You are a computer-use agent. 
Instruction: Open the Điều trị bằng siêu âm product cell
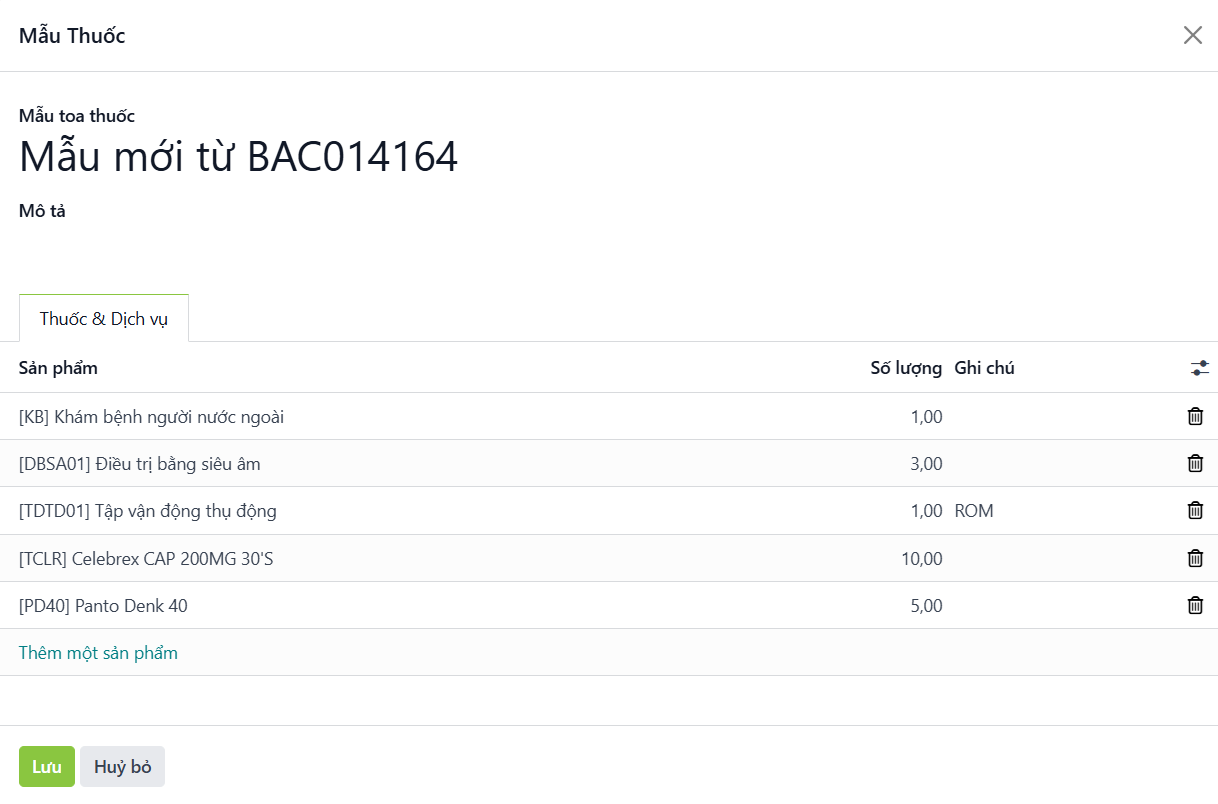[x=140, y=464]
